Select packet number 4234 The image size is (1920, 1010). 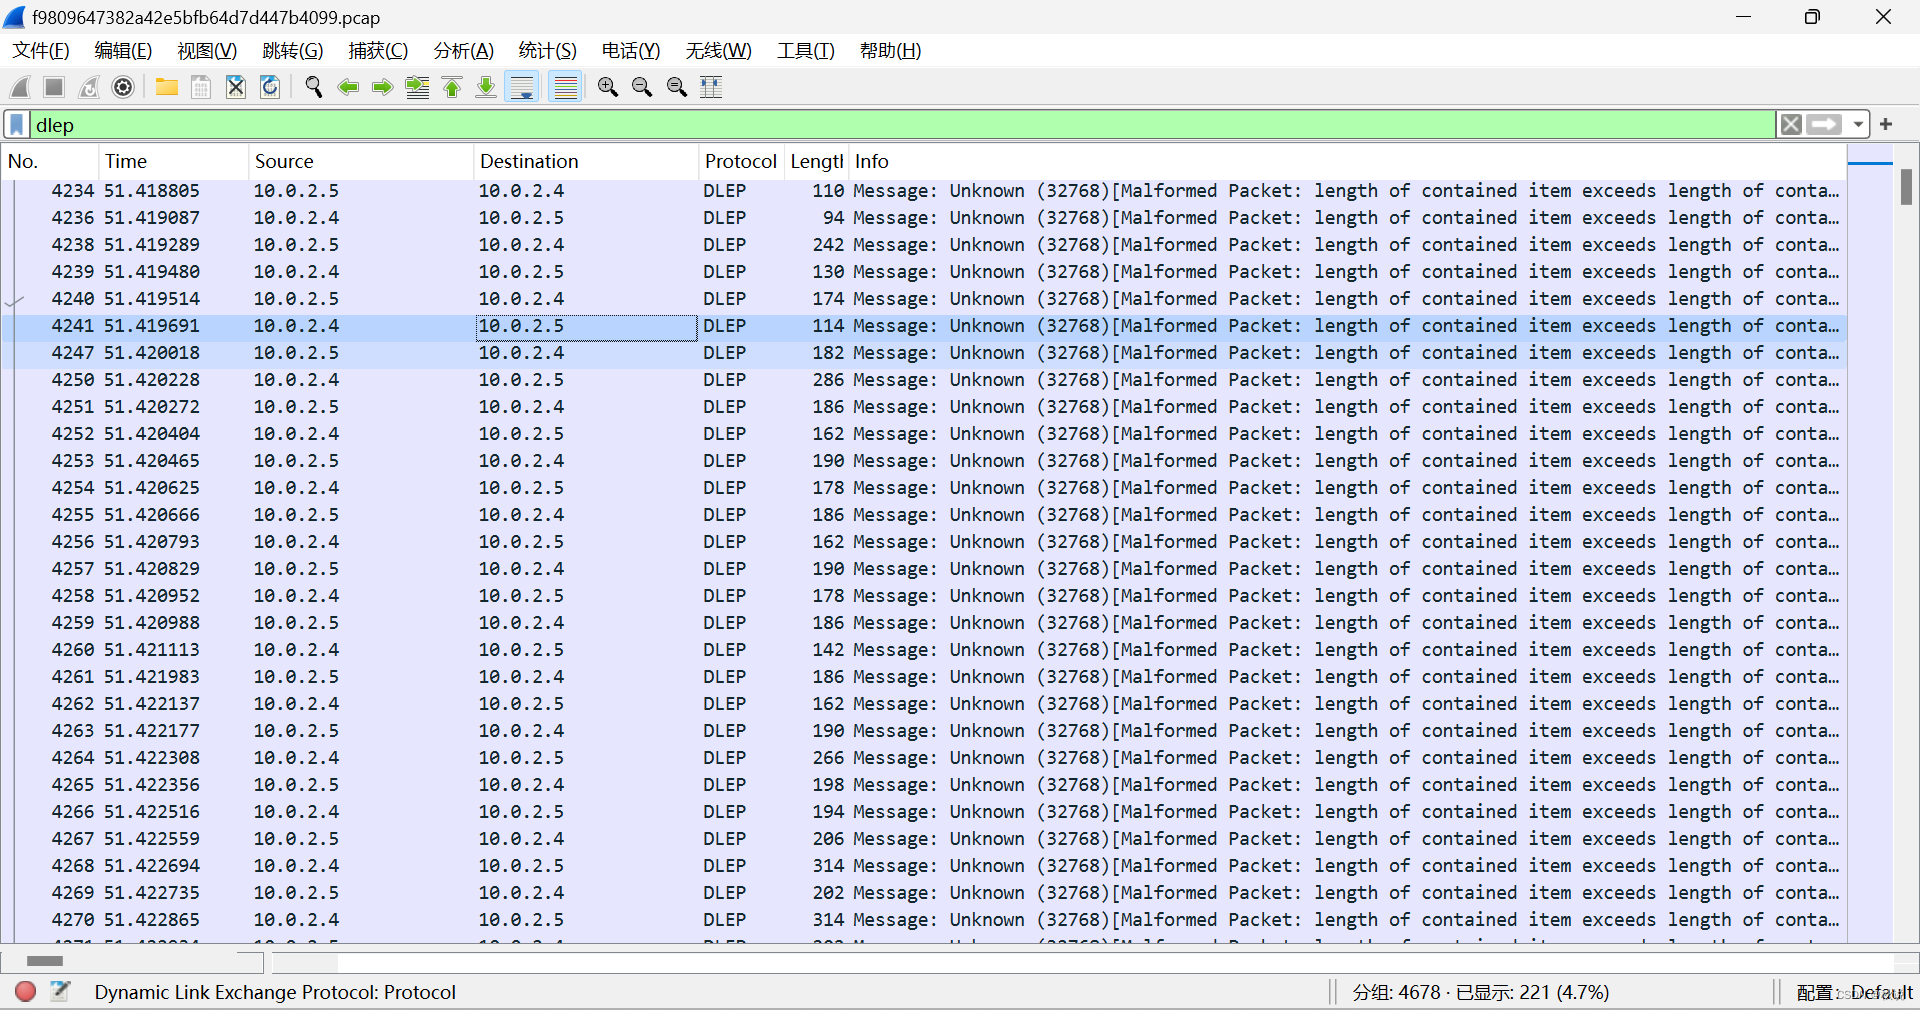click(x=923, y=190)
